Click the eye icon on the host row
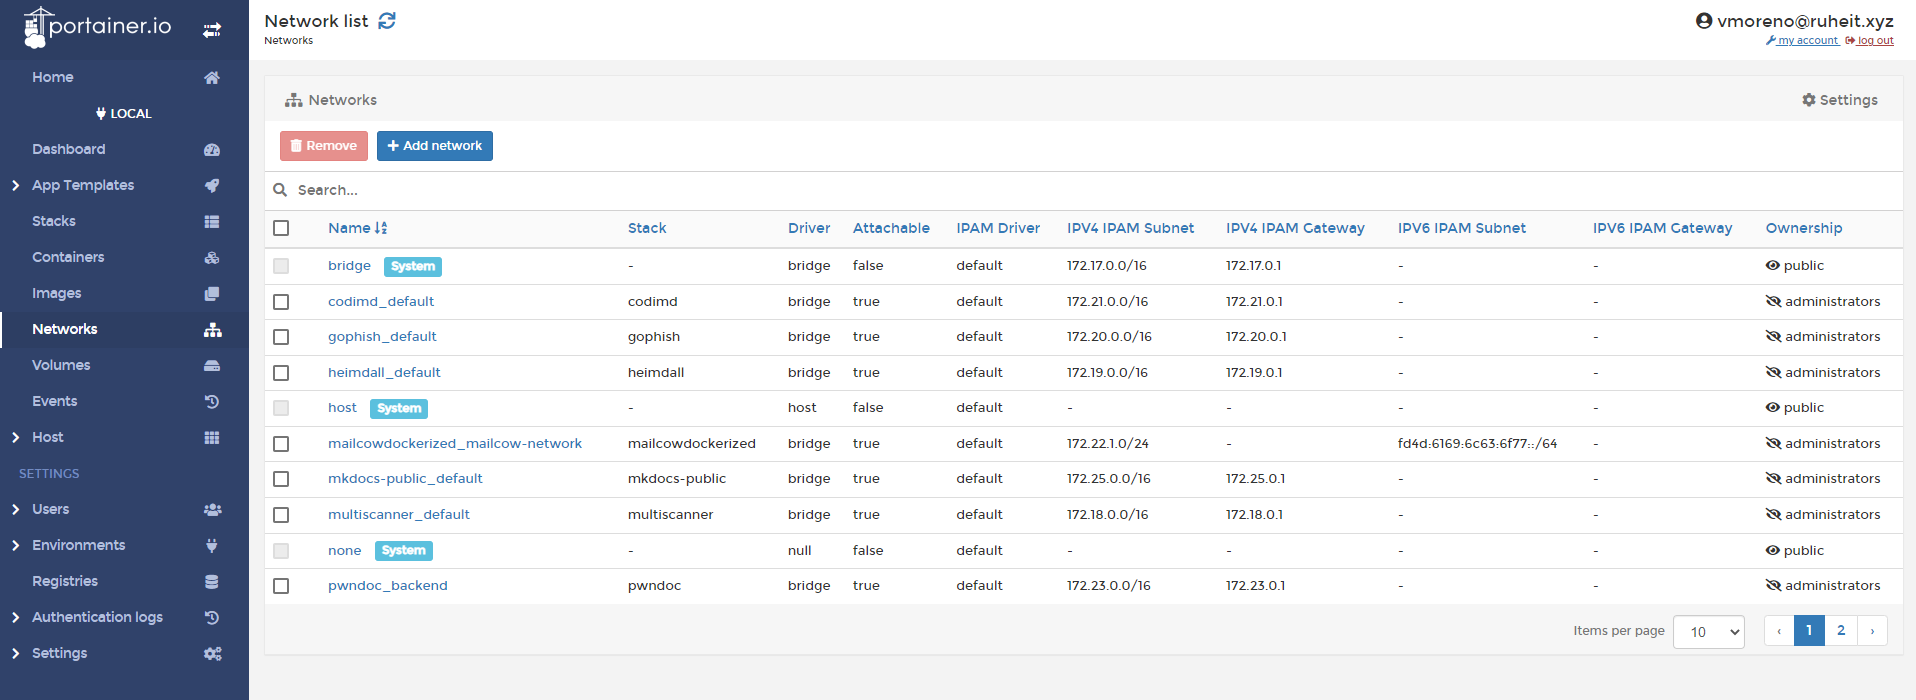The image size is (1916, 700). [1773, 408]
